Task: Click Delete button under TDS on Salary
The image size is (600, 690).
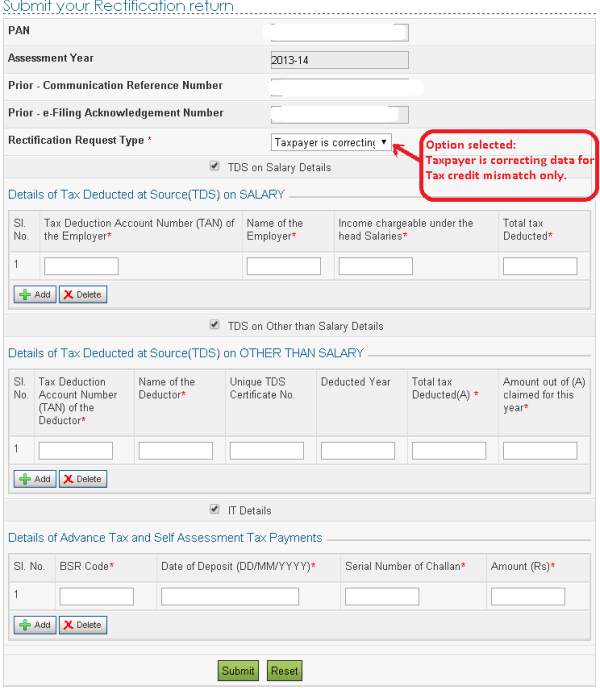Action: pyautogui.click(x=82, y=295)
